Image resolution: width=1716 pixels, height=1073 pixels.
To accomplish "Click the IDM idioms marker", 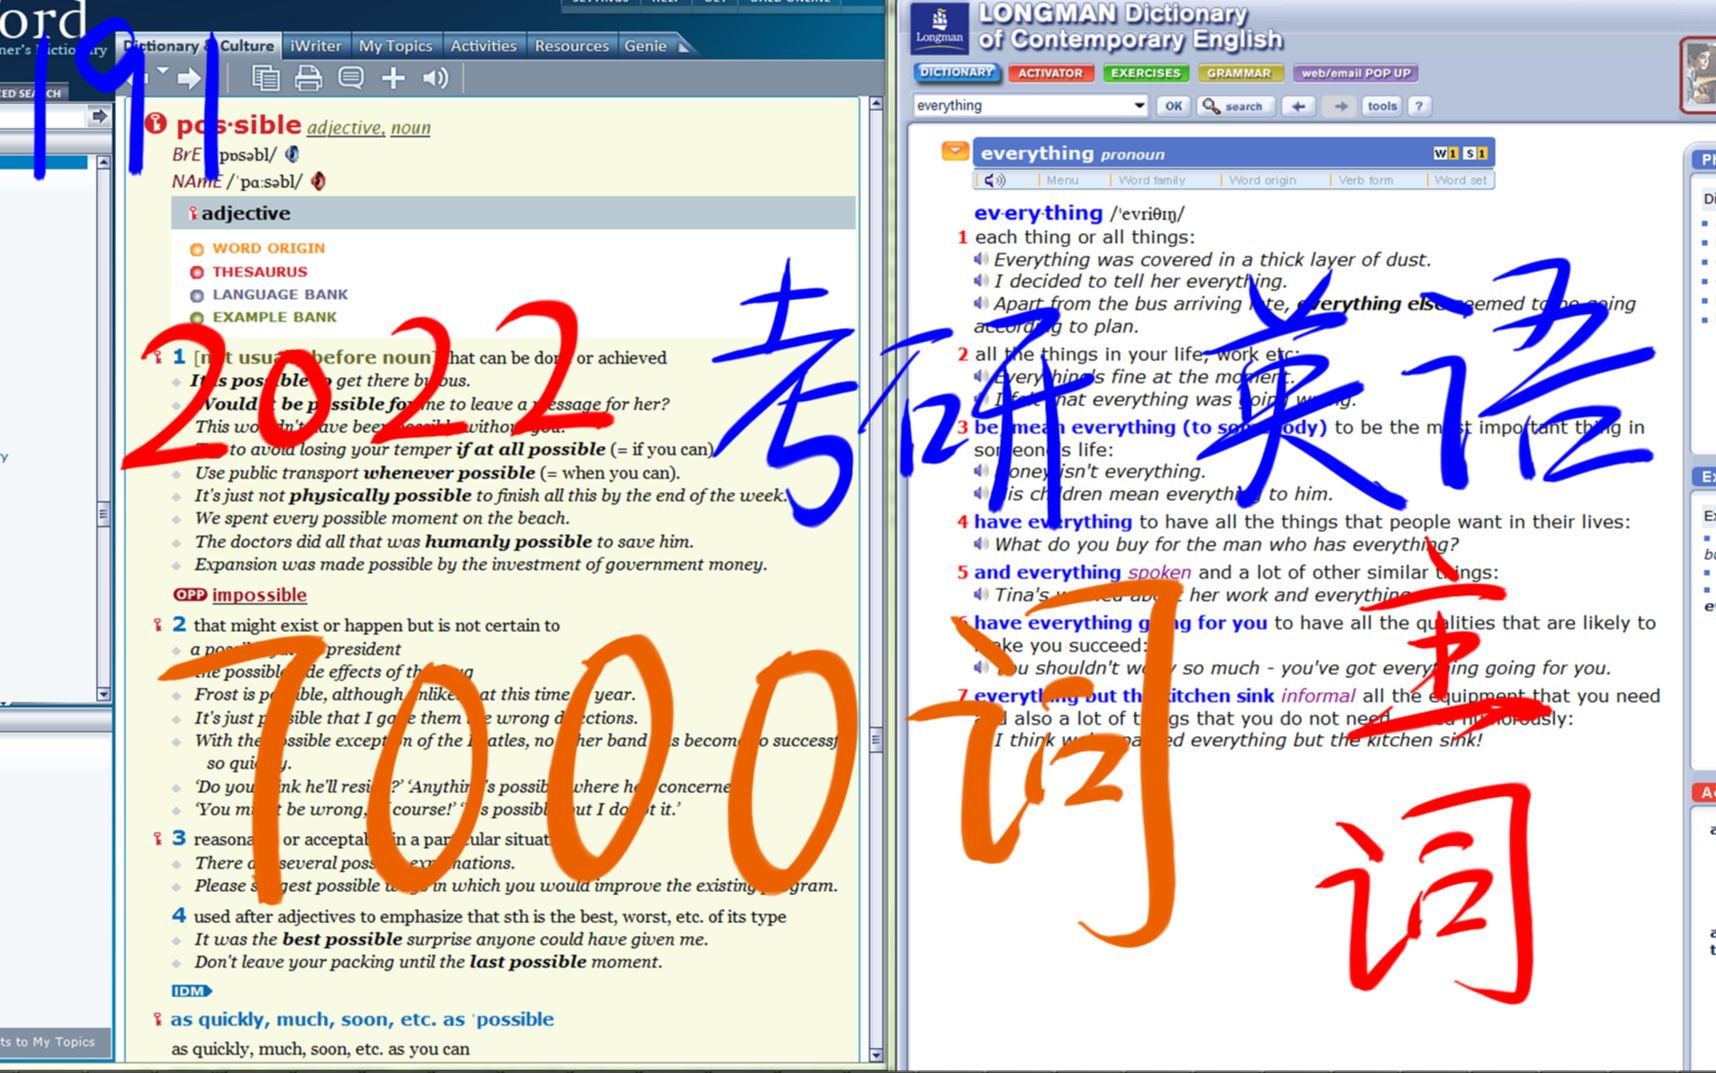I will [x=191, y=991].
